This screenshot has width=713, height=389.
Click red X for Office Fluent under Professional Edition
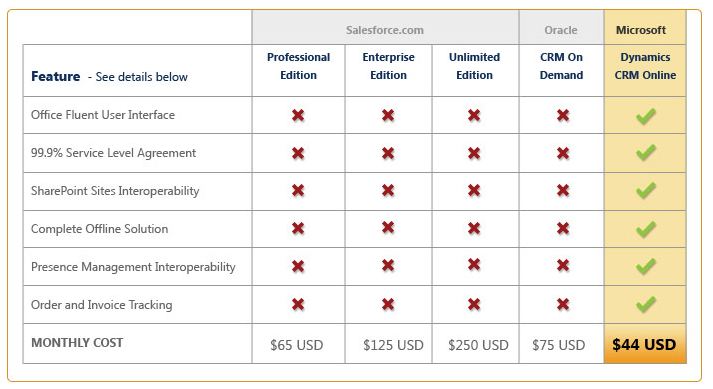point(298,115)
